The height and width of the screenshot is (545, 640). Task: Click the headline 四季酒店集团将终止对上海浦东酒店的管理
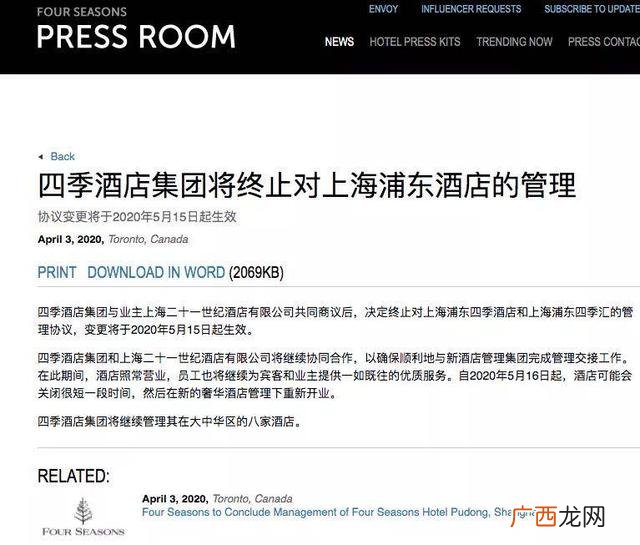(x=307, y=185)
